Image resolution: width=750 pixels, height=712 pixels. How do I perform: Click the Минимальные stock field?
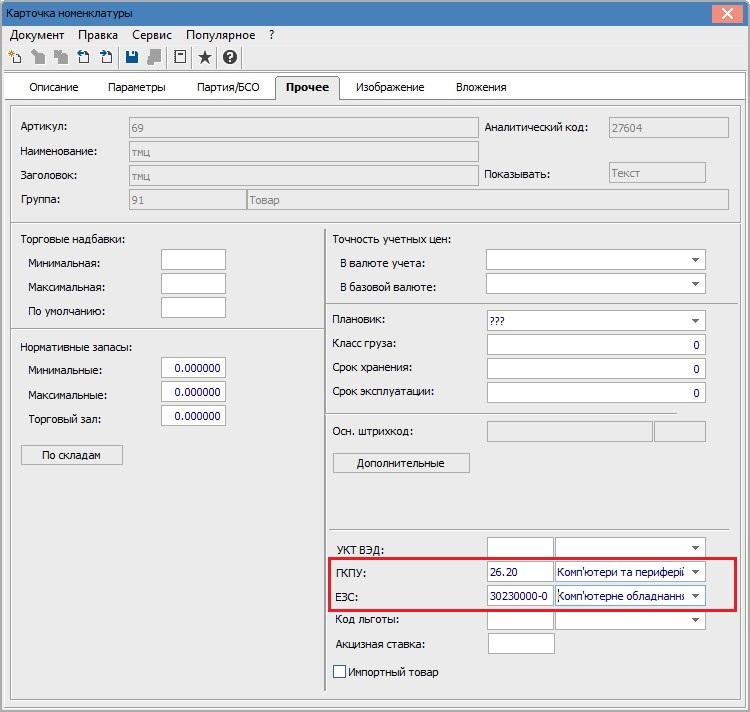(x=193, y=368)
